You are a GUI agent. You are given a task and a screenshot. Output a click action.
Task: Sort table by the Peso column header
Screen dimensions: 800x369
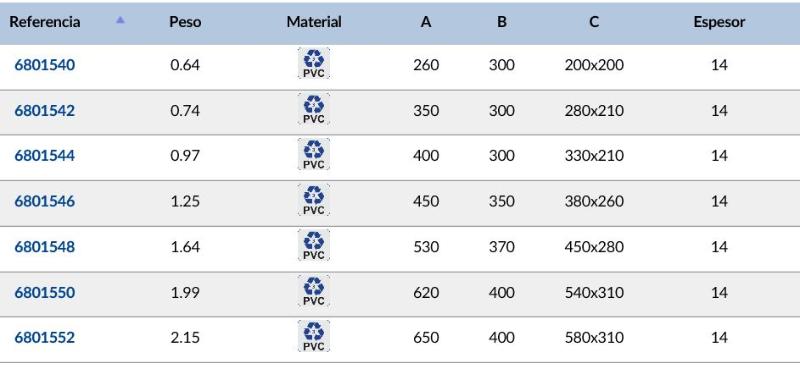click(x=185, y=22)
